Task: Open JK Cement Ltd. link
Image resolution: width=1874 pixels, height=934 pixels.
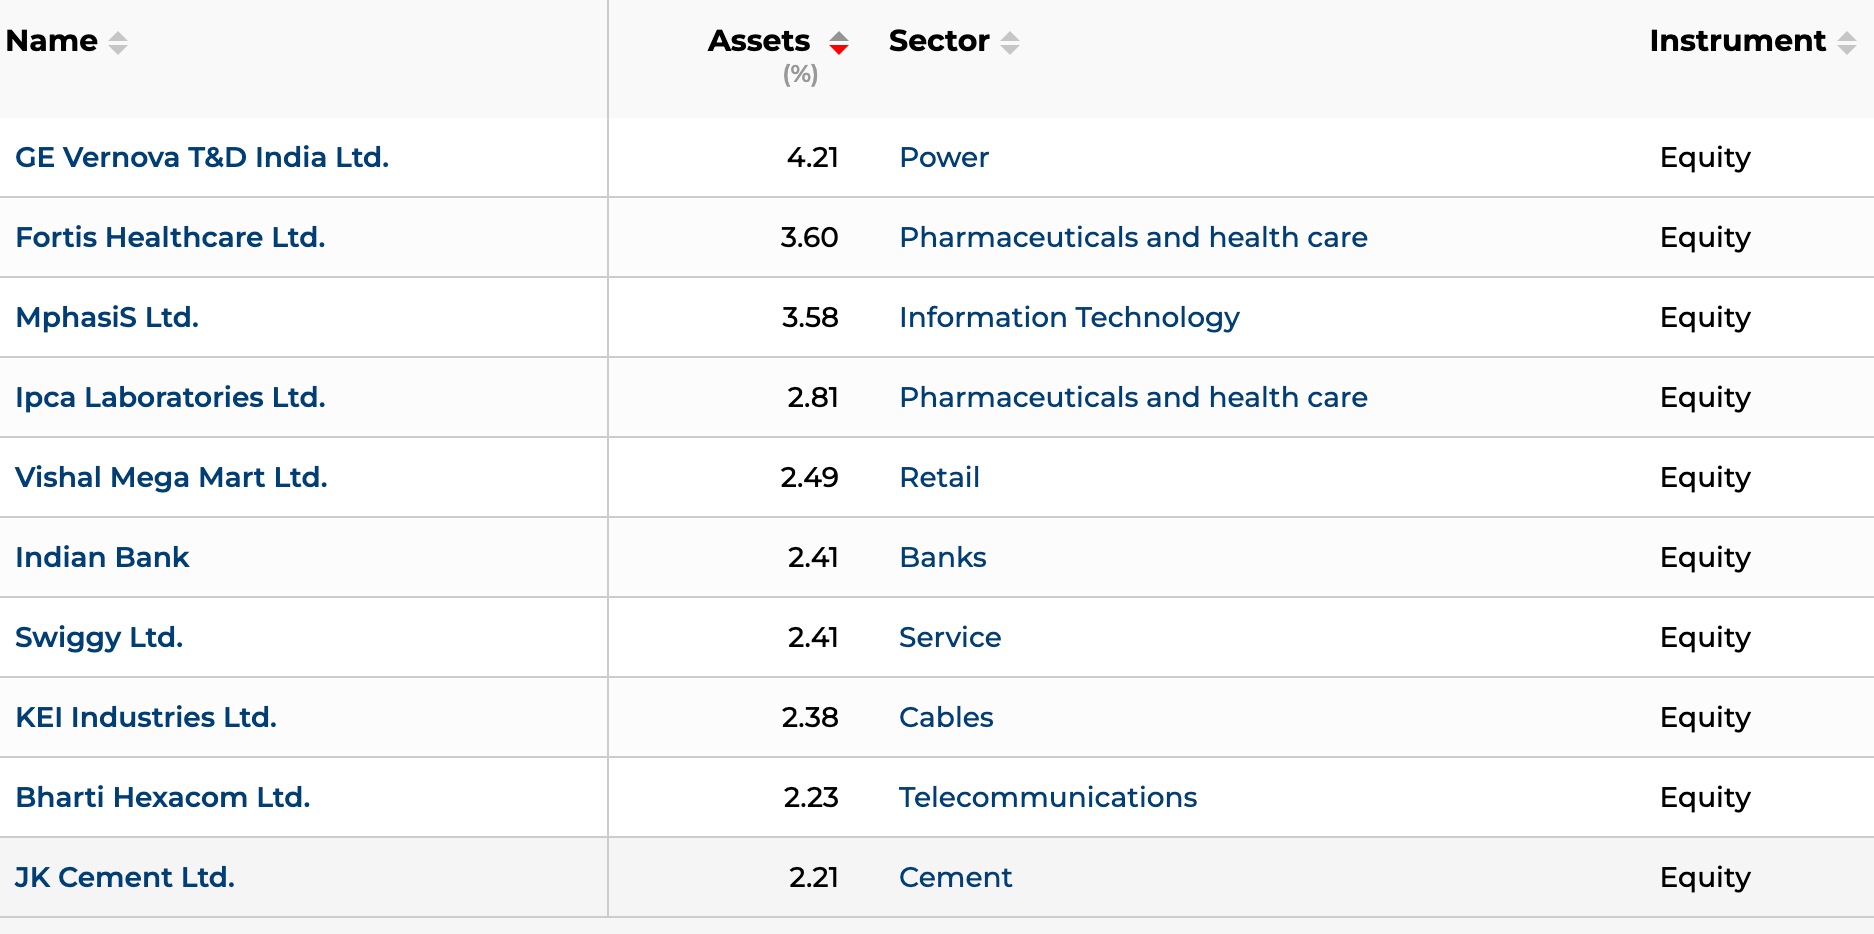Action: [x=125, y=877]
